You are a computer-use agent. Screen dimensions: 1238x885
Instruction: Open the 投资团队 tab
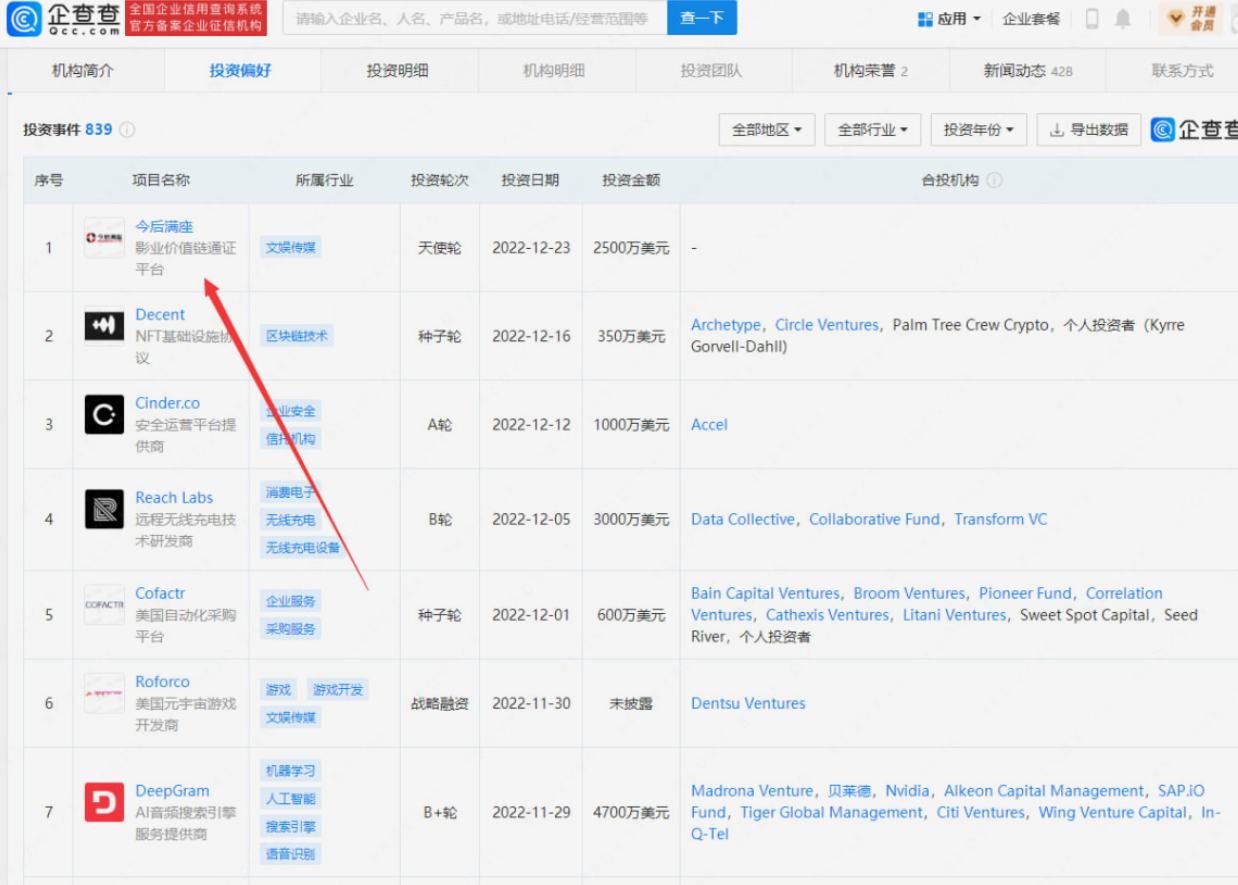[711, 71]
